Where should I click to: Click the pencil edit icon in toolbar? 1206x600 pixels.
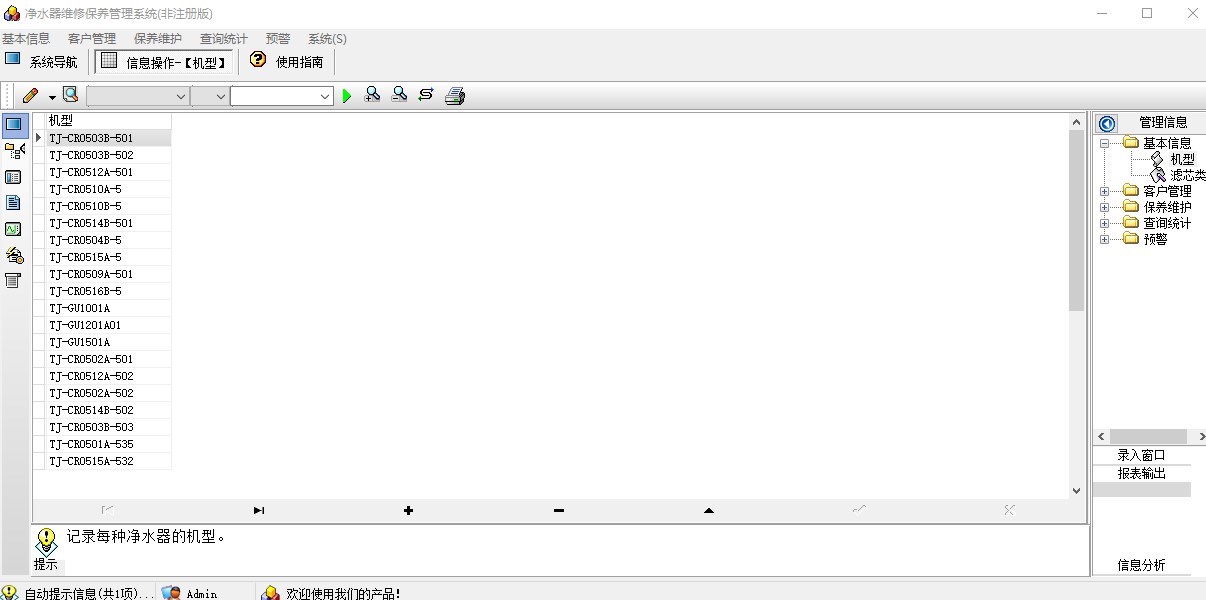30,96
